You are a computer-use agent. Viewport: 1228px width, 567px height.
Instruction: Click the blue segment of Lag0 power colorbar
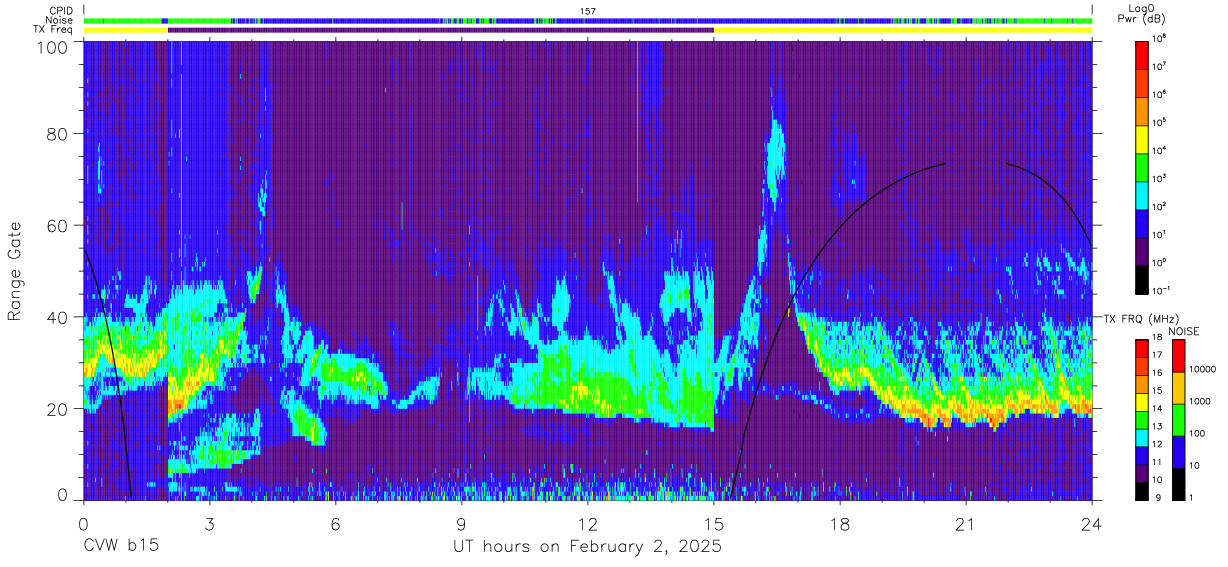[x=1142, y=222]
